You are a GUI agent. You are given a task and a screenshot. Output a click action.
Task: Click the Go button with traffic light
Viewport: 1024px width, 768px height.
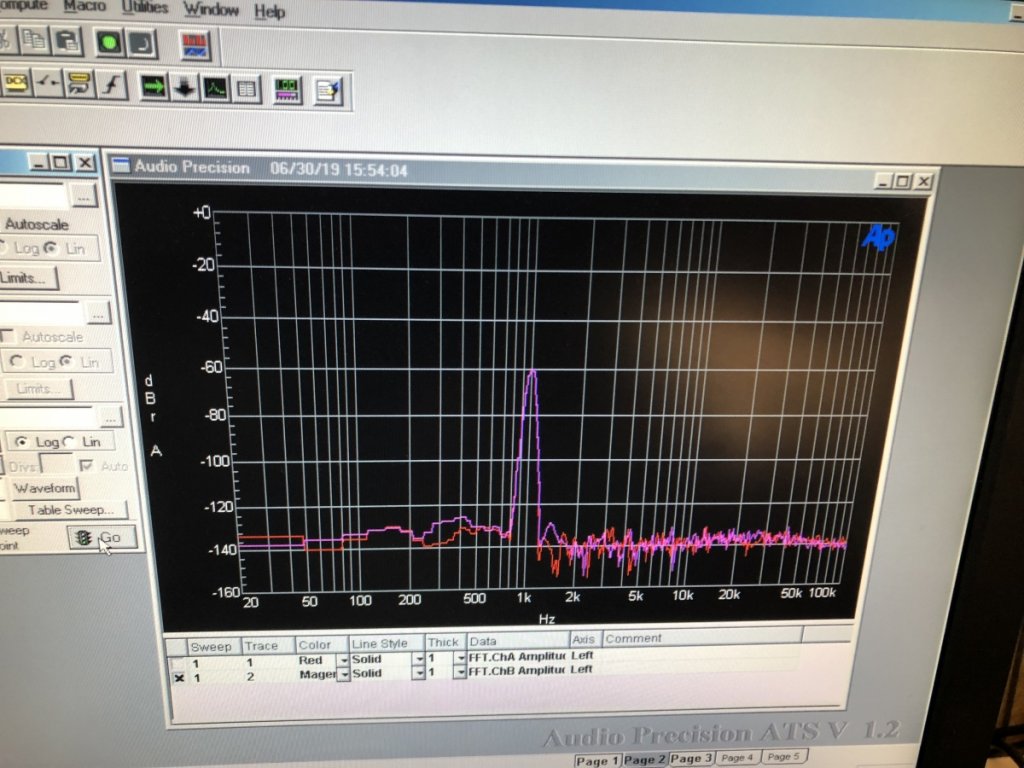click(x=102, y=538)
